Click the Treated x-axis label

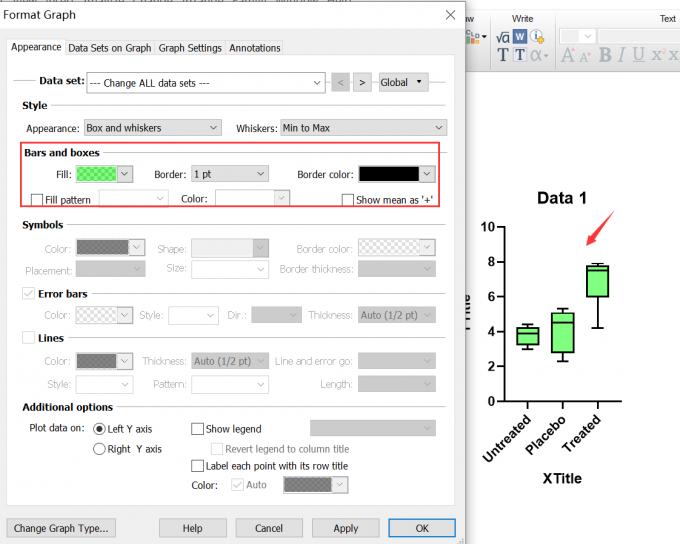(x=582, y=433)
